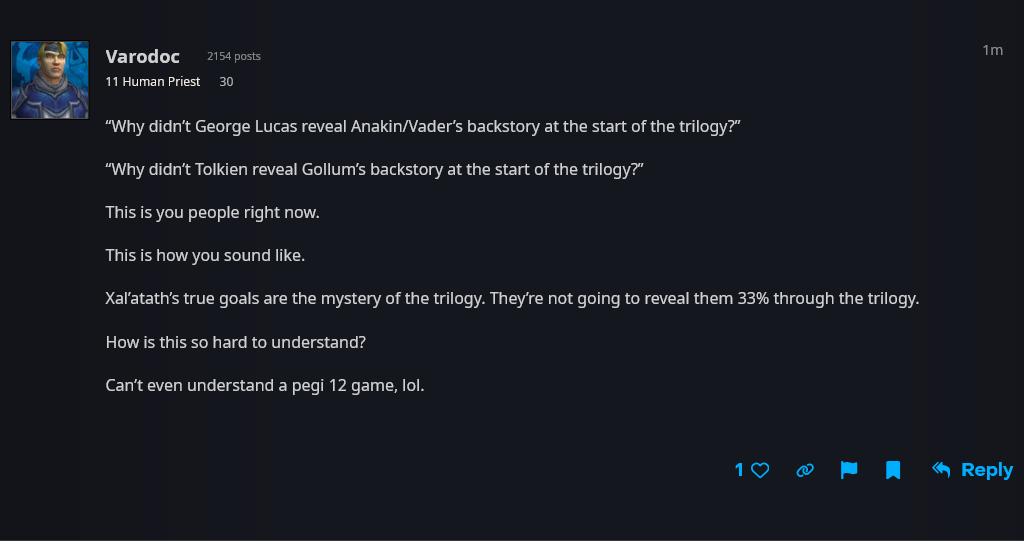Click the achievement number 30
Screen dimensions: 1024x541
[x=226, y=82]
